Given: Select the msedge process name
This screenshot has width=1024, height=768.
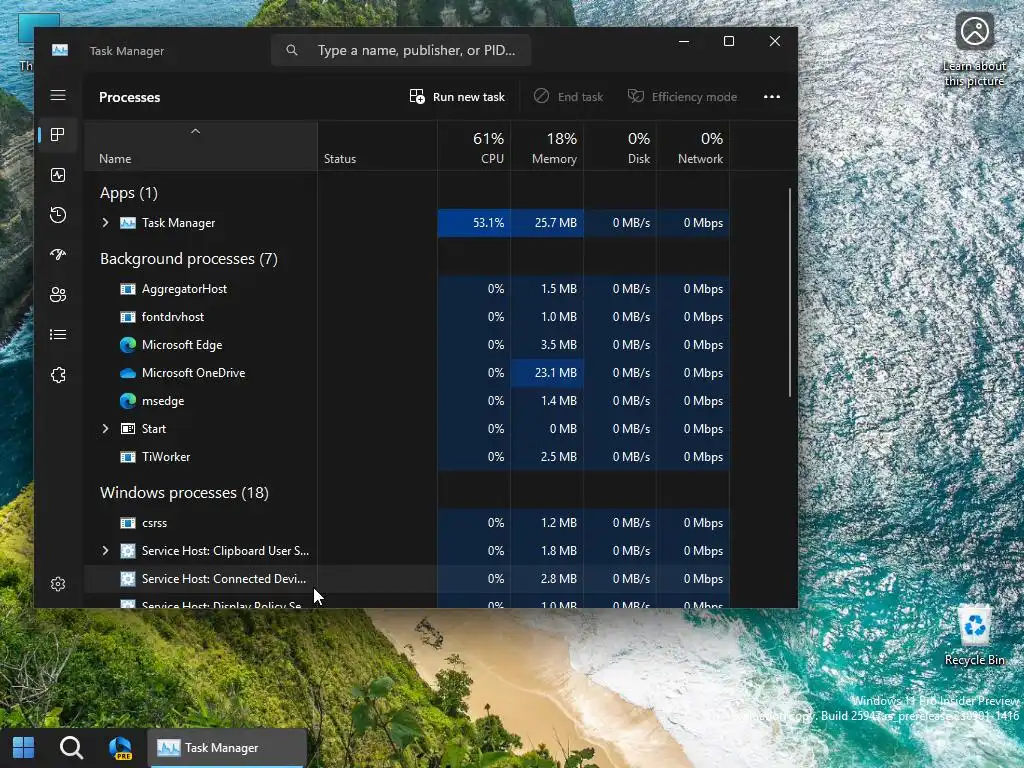Looking at the screenshot, I should click(x=163, y=401).
